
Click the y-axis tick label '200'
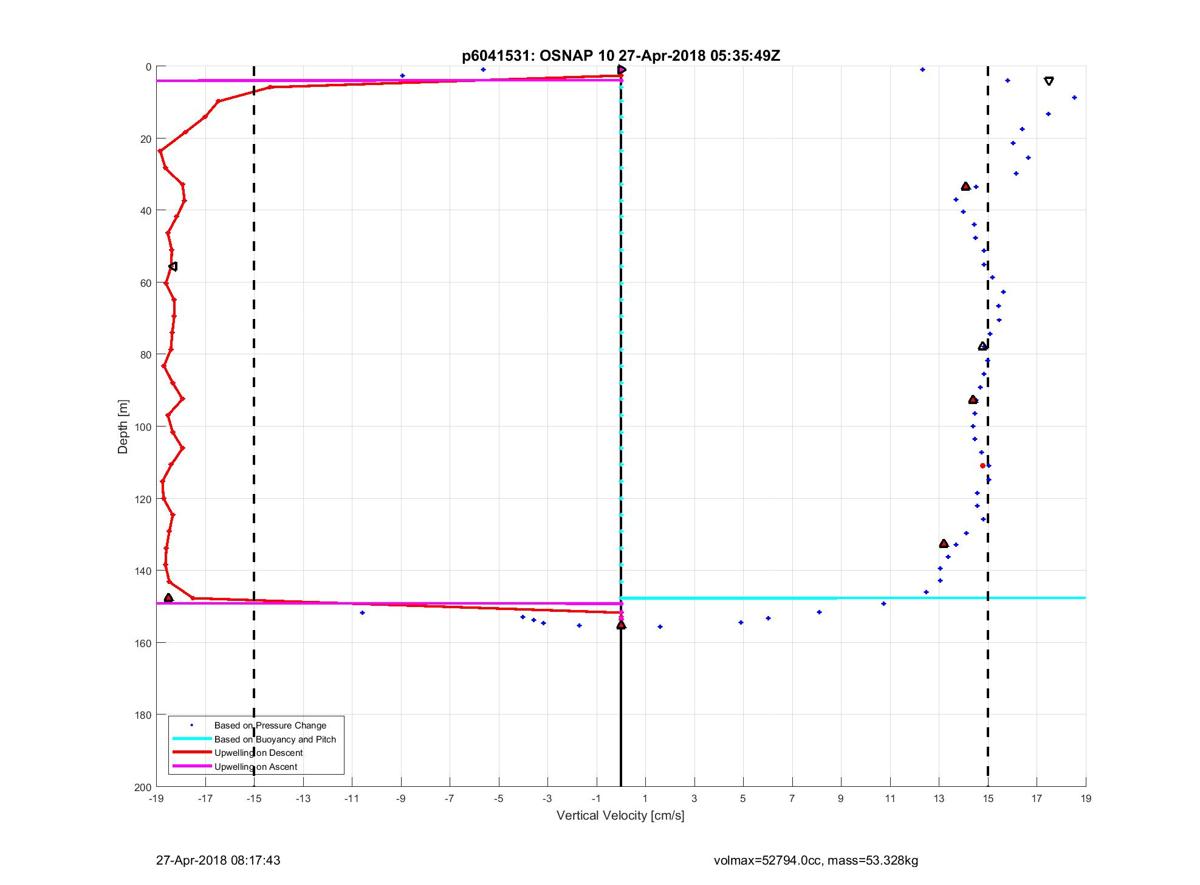(x=142, y=787)
